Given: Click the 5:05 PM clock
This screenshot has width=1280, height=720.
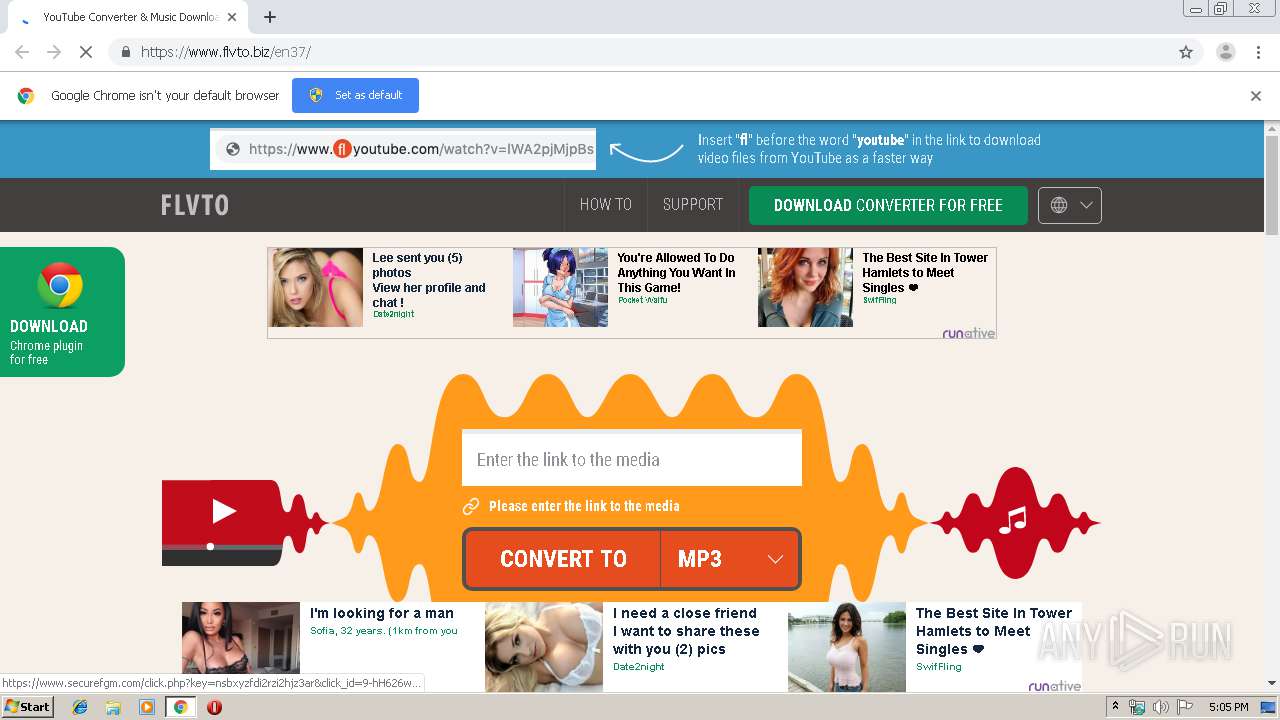Looking at the screenshot, I should coord(1228,707).
